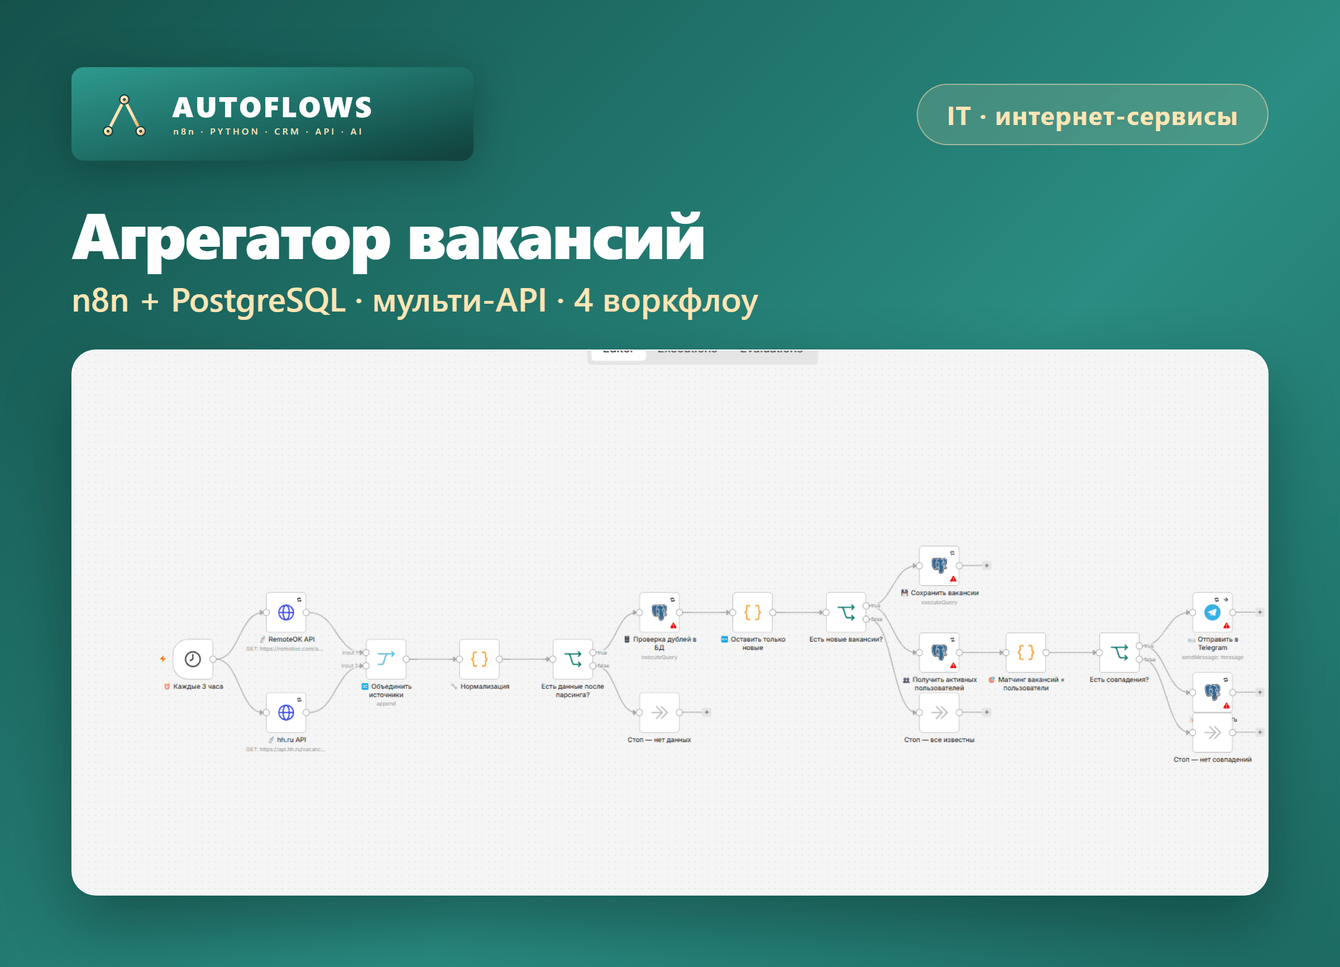Screen dimensions: 1340x967
Task: Select the Объединить источники merge node
Action: click(x=386, y=659)
